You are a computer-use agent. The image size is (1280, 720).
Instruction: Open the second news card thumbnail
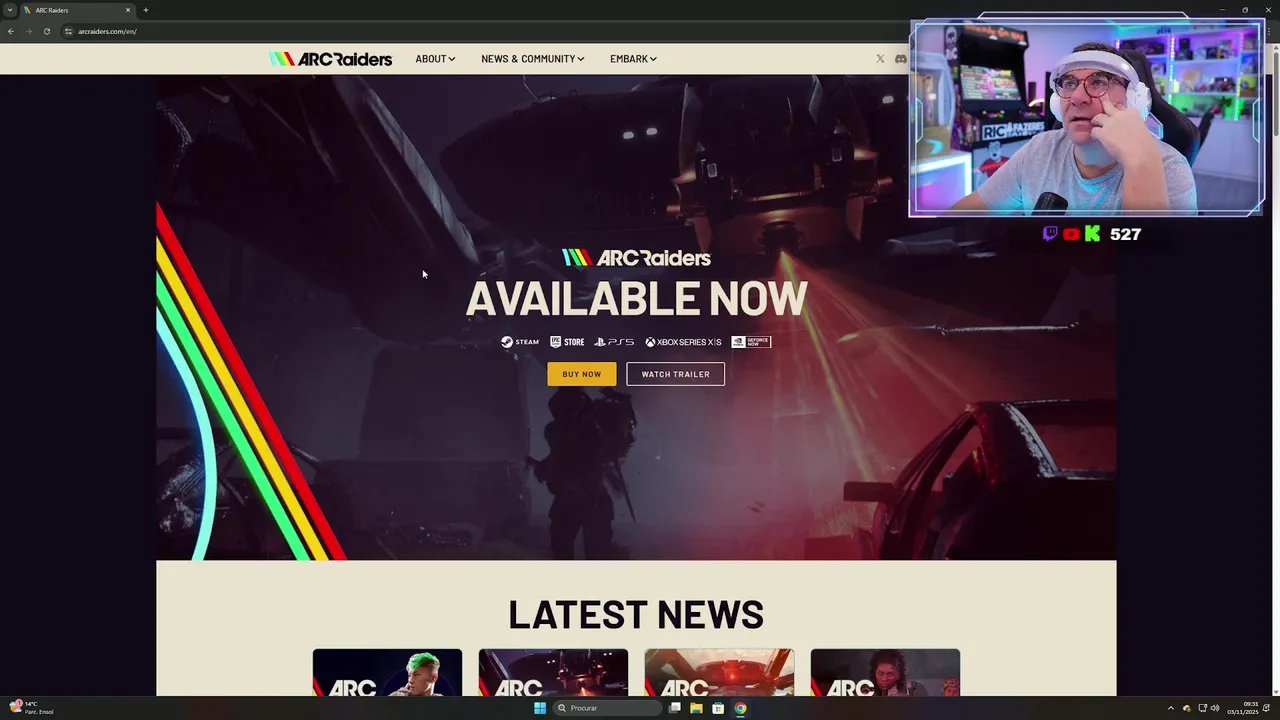pos(553,672)
